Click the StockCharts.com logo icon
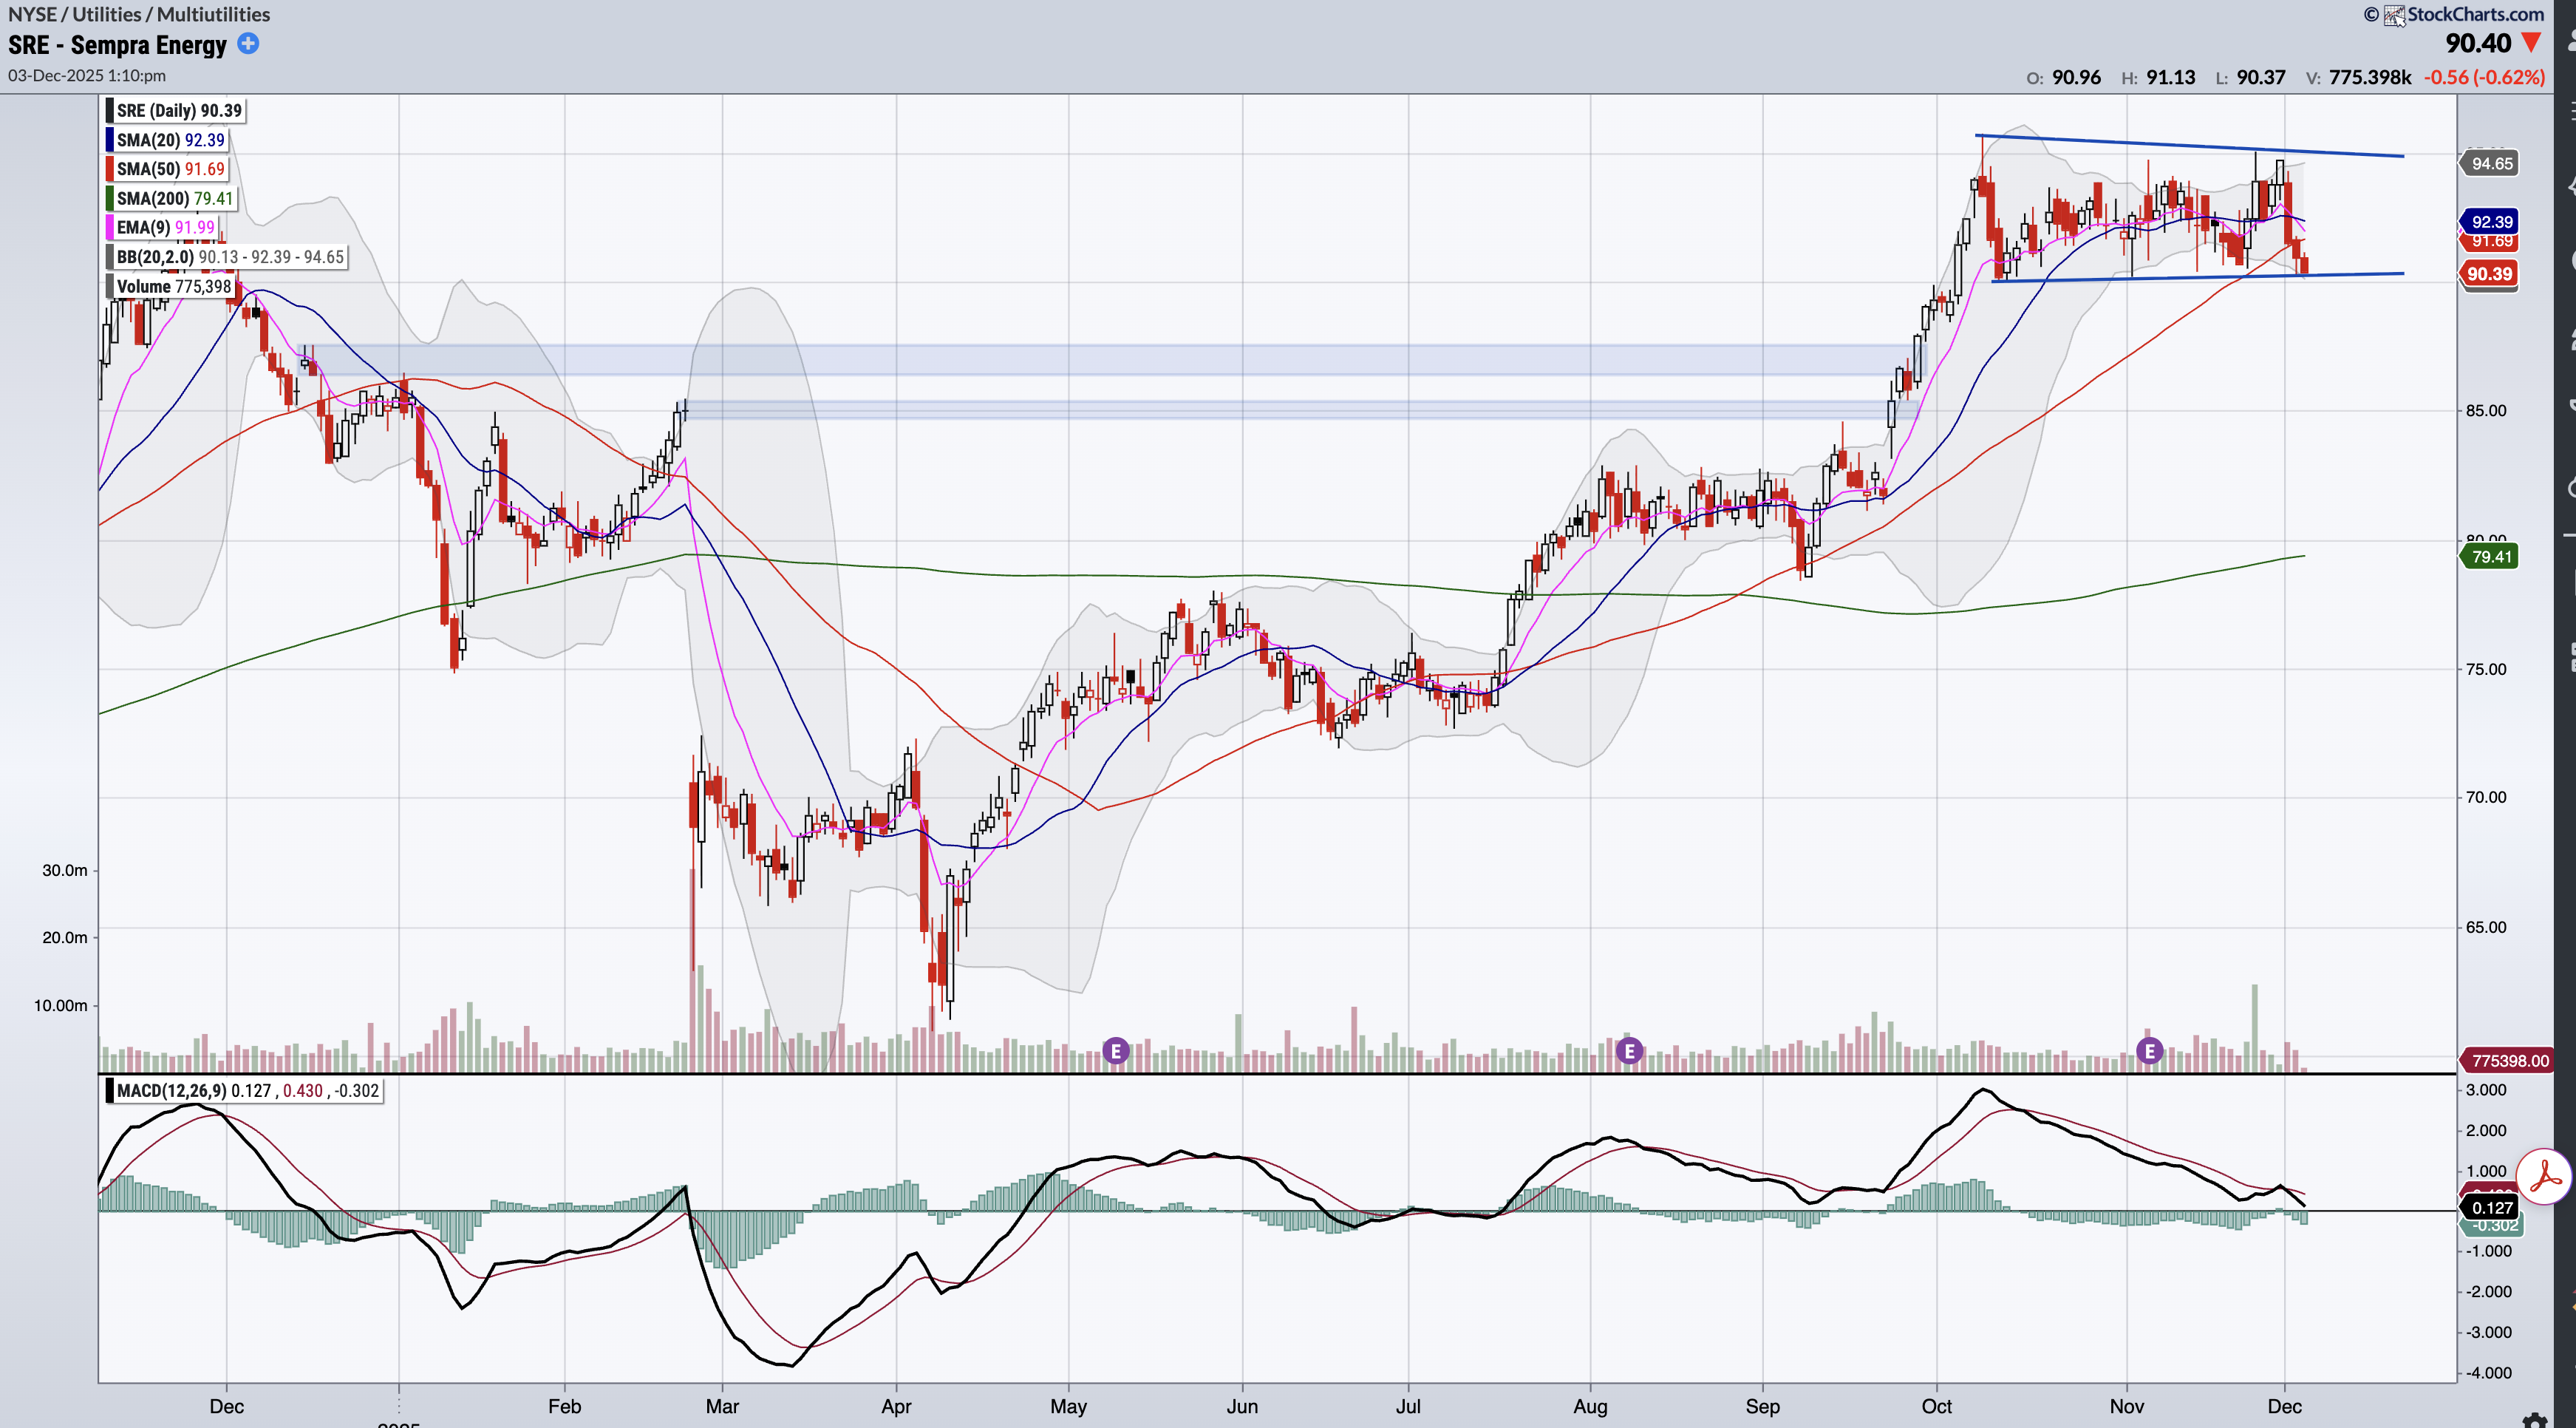The width and height of the screenshot is (2576, 1428). 2394,15
